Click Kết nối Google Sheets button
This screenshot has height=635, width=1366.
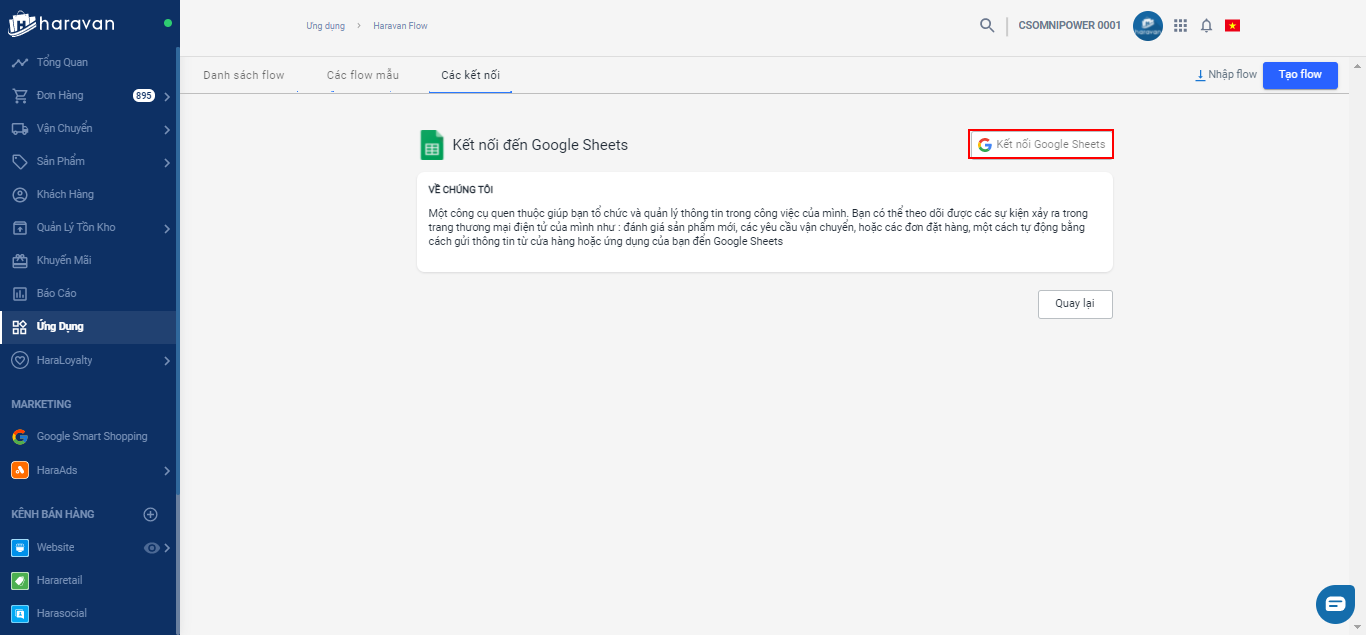click(x=1041, y=144)
